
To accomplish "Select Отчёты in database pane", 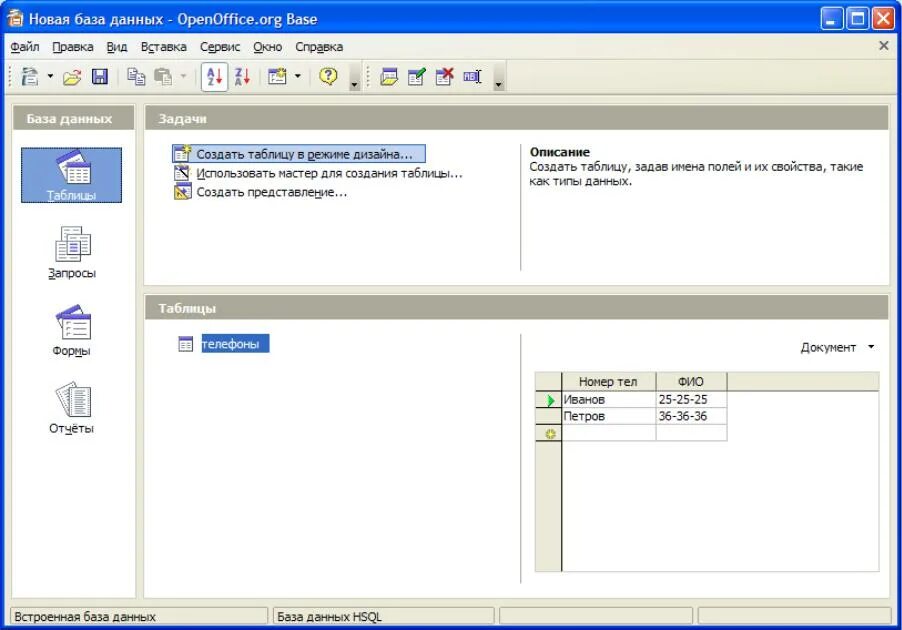I will tap(72, 408).
